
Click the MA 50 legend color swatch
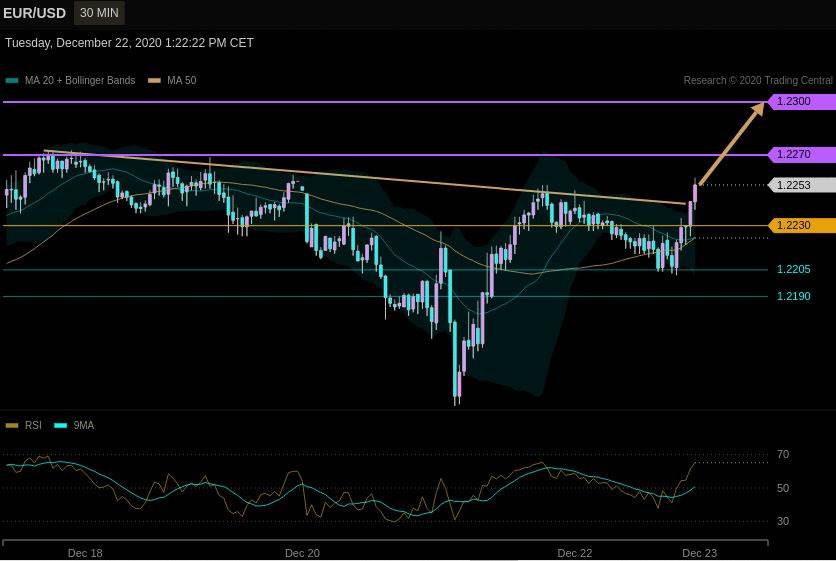[x=154, y=81]
